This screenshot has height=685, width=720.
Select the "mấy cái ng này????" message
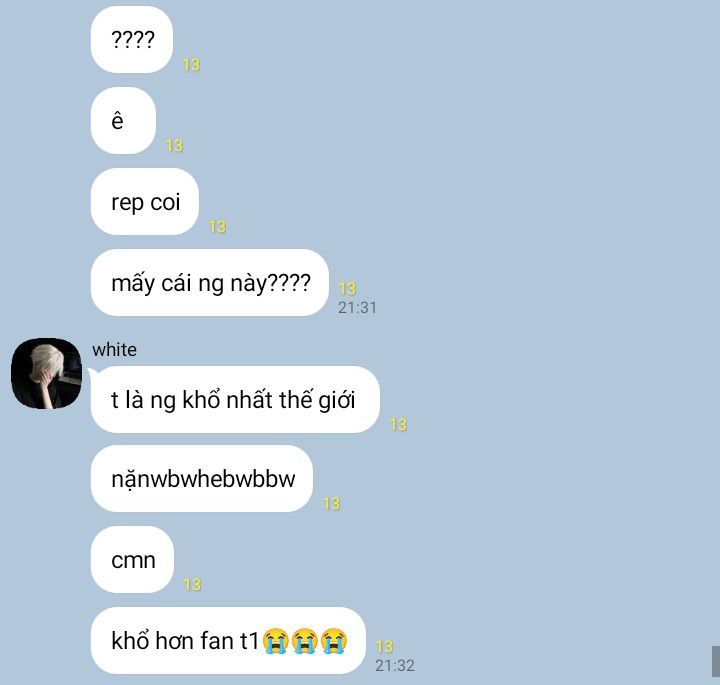point(210,283)
